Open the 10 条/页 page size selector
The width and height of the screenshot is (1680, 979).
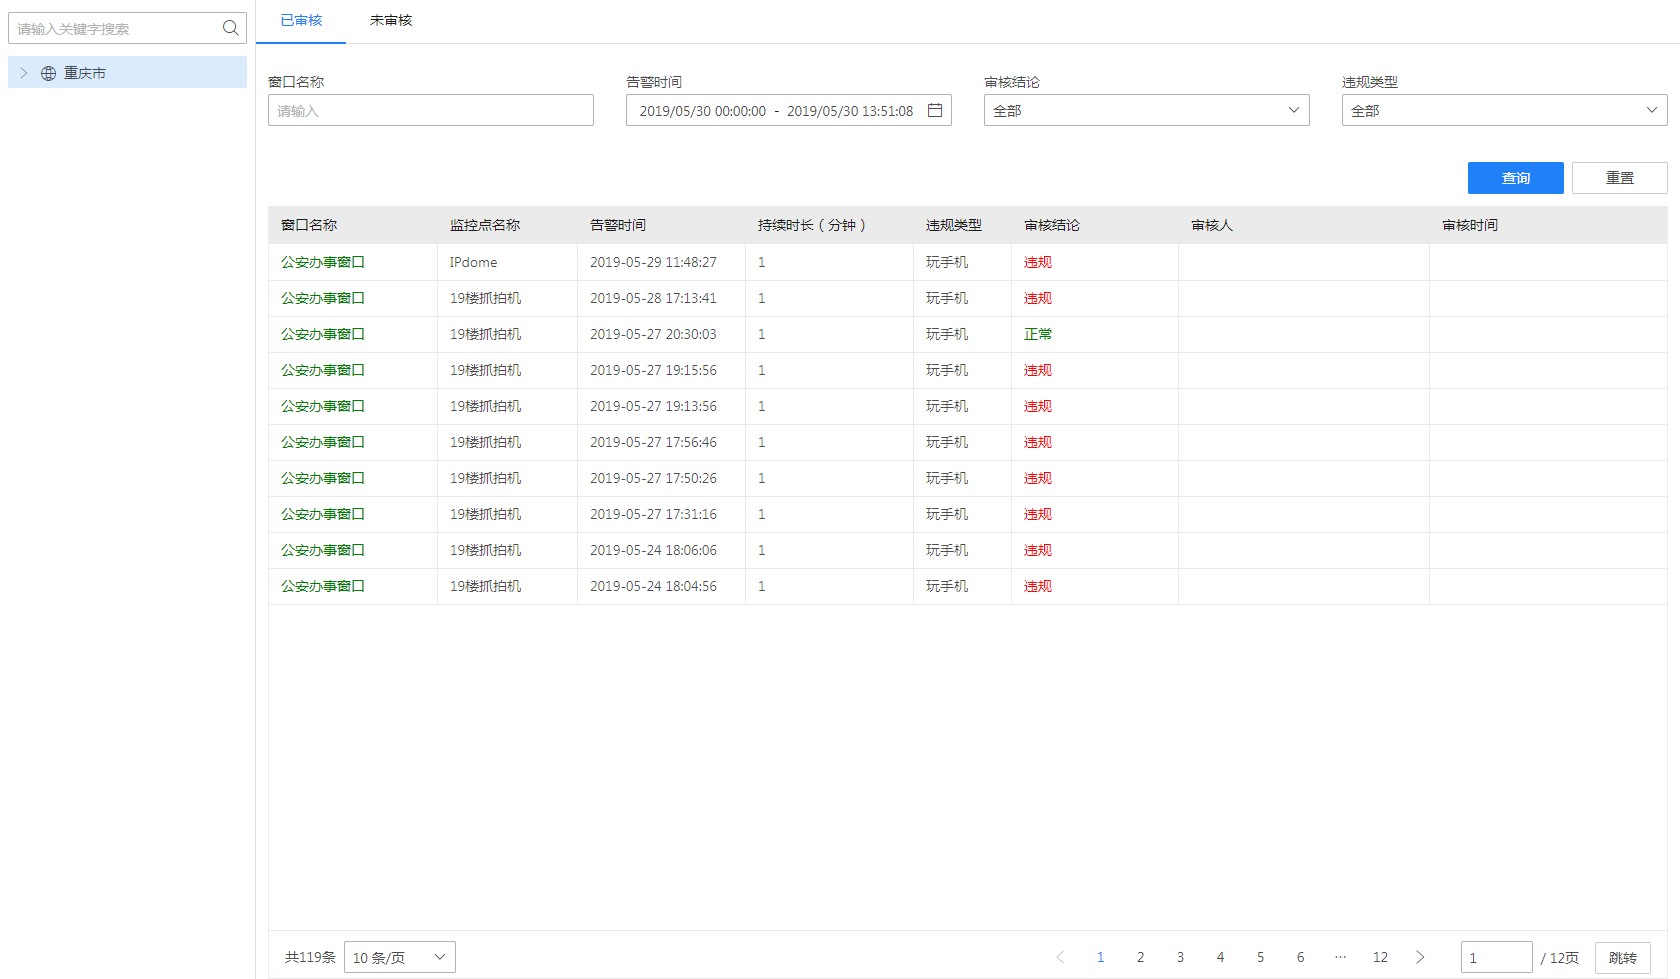click(x=399, y=957)
